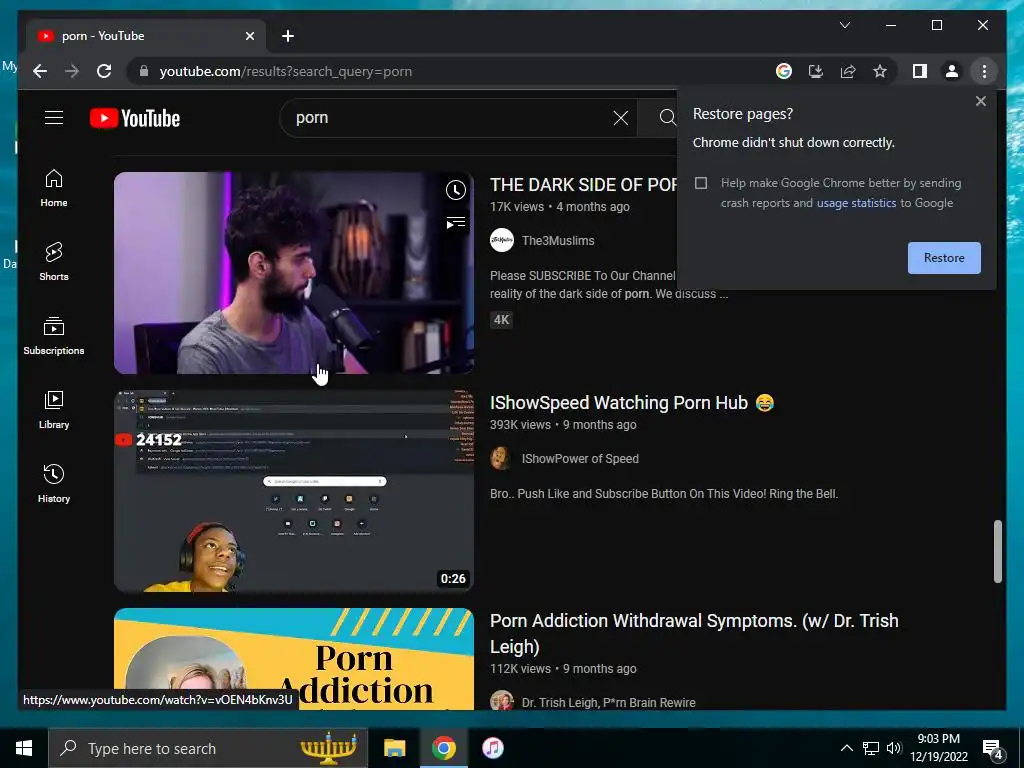Clear the search query with the X
This screenshot has height=768, width=1024.
(620, 118)
